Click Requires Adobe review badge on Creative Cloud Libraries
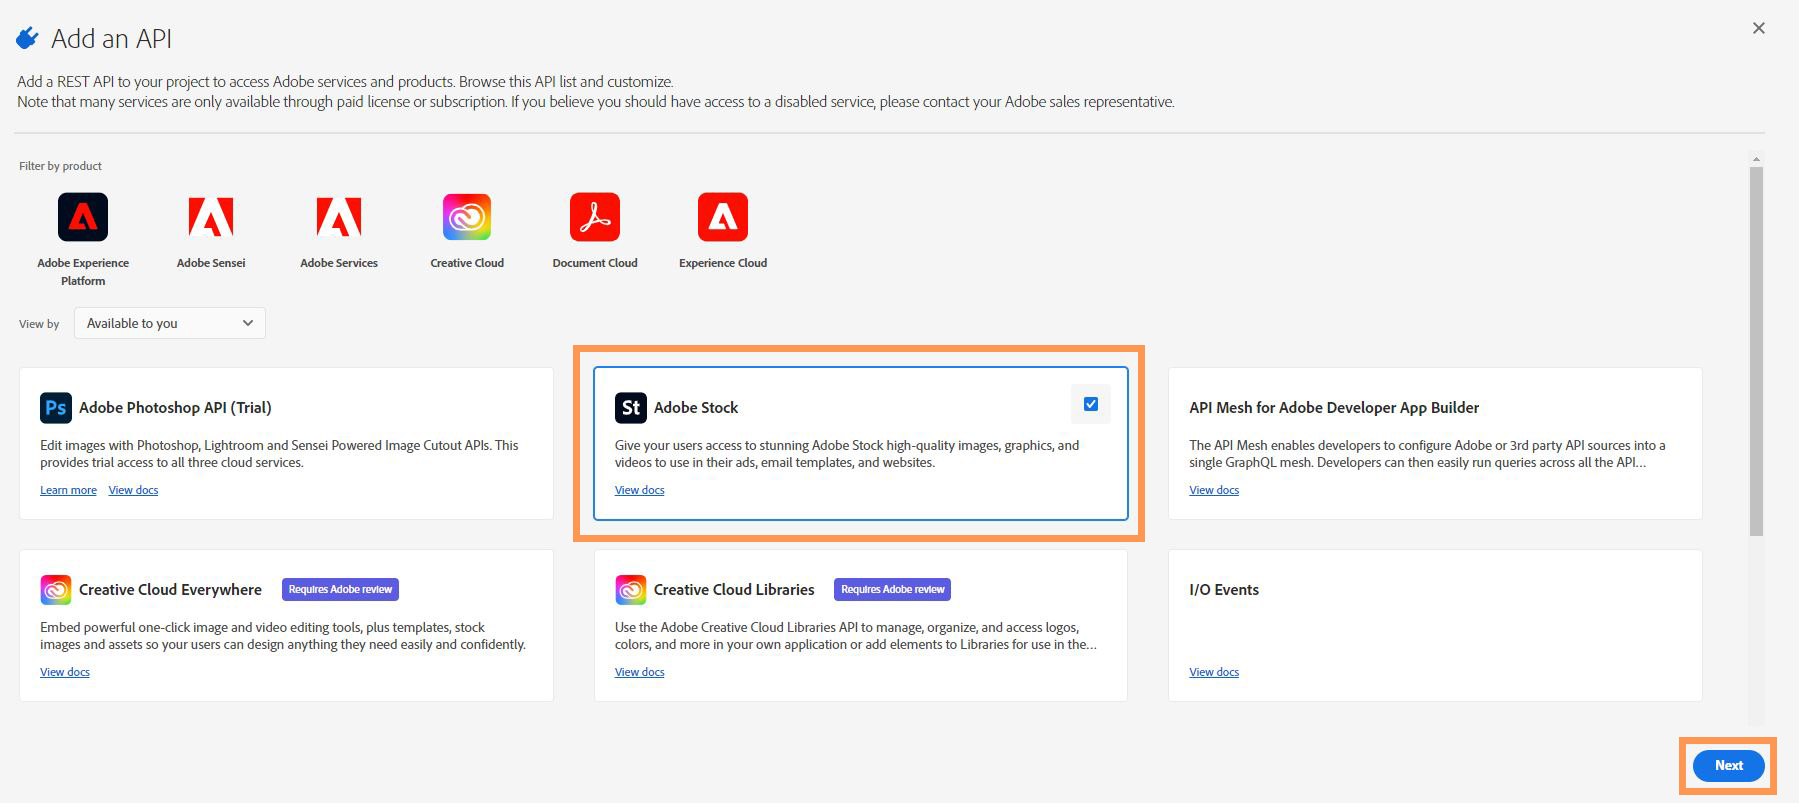Image resolution: width=1799 pixels, height=803 pixels. (892, 590)
